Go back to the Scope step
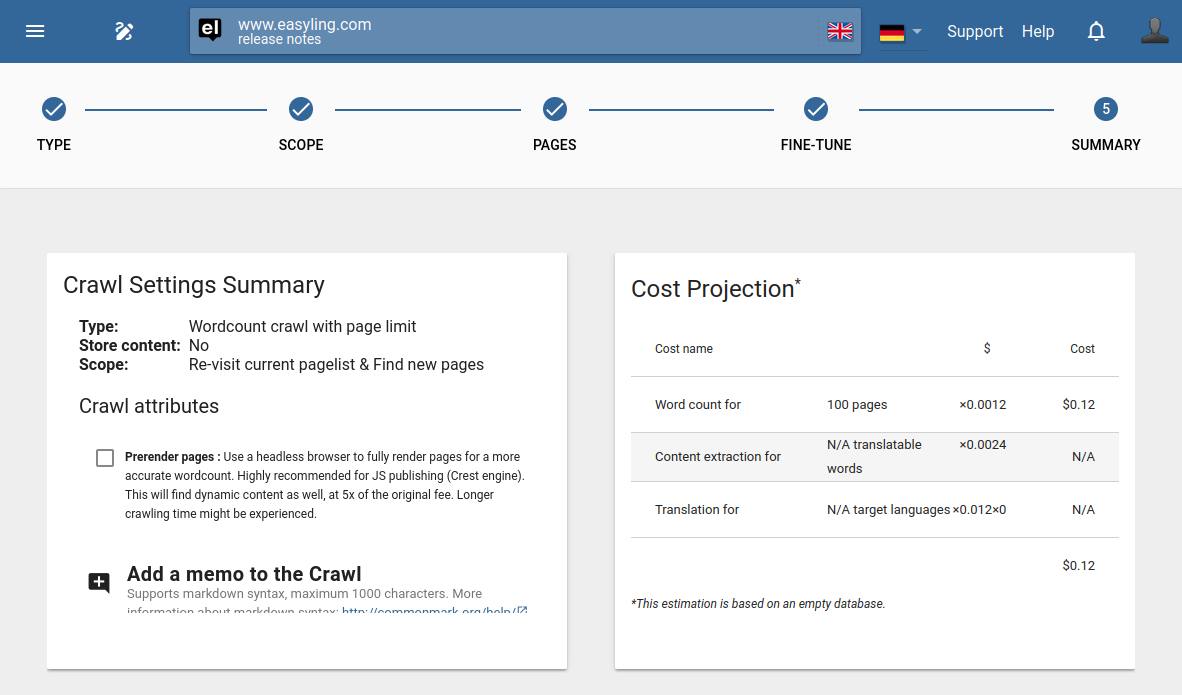This screenshot has width=1182, height=695. pos(301,109)
